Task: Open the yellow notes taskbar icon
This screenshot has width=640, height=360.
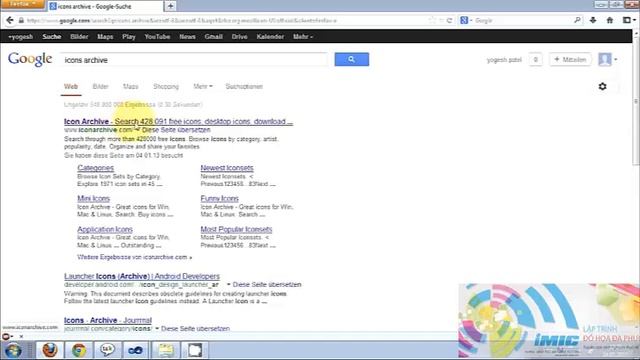Action: coord(166,350)
